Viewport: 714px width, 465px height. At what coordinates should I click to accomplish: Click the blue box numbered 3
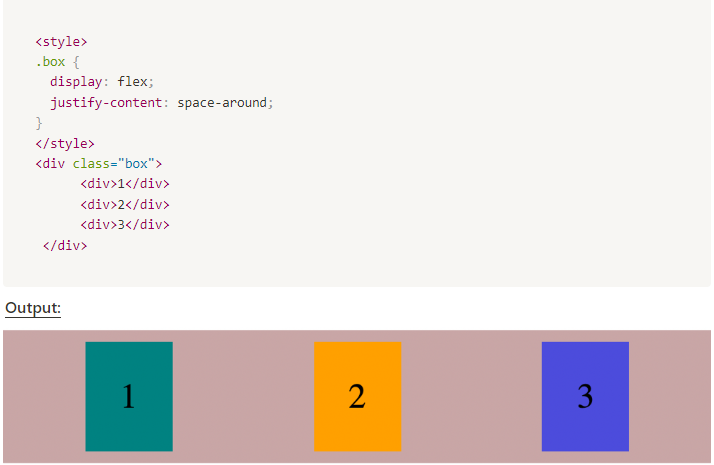pos(585,396)
